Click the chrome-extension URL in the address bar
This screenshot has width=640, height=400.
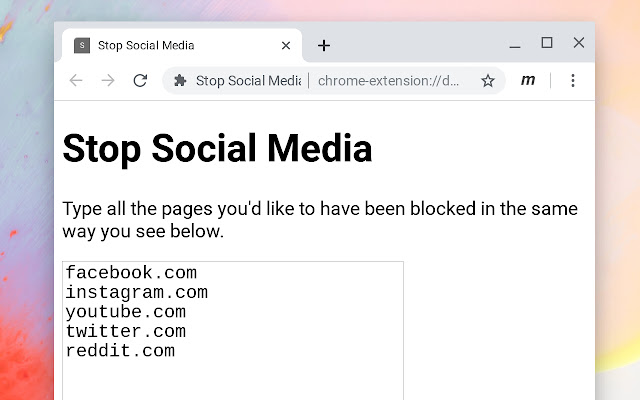point(388,81)
